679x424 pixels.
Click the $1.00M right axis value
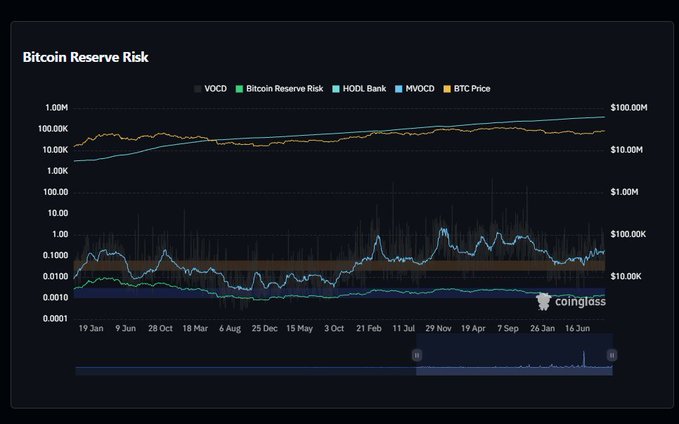624,192
